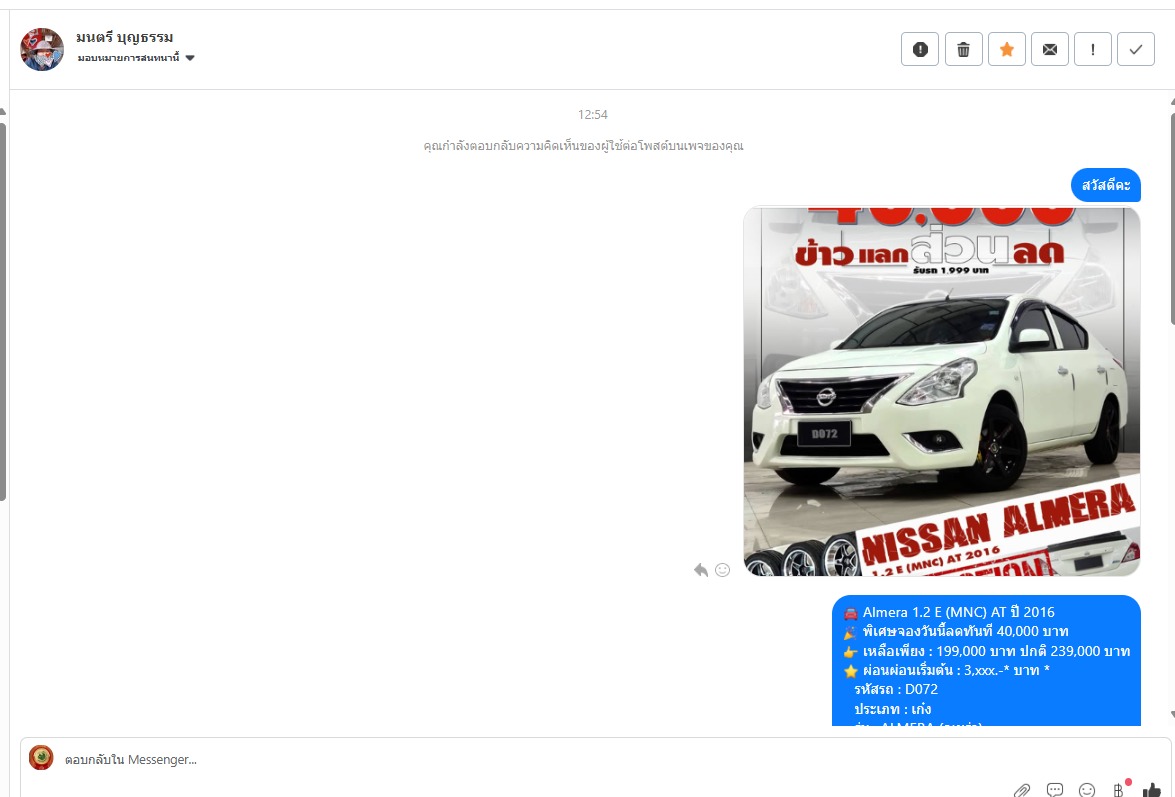Open the Nissan Almera image attachment
This screenshot has width=1175, height=797.
942,391
